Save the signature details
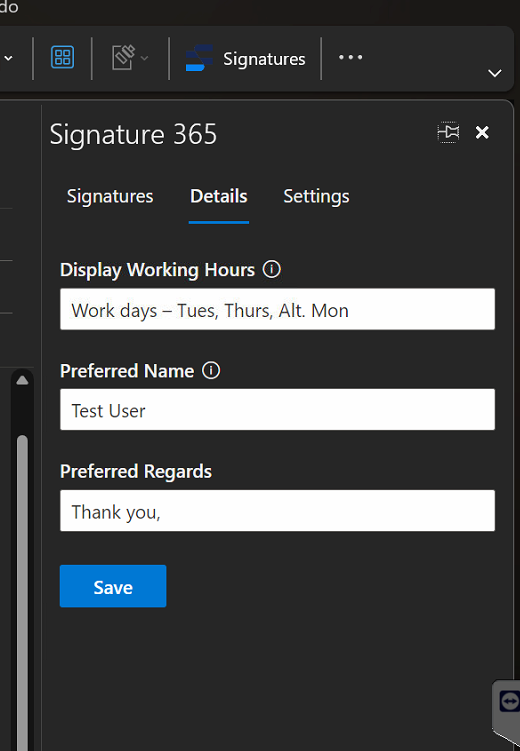Image resolution: width=520 pixels, height=751 pixels. (113, 586)
